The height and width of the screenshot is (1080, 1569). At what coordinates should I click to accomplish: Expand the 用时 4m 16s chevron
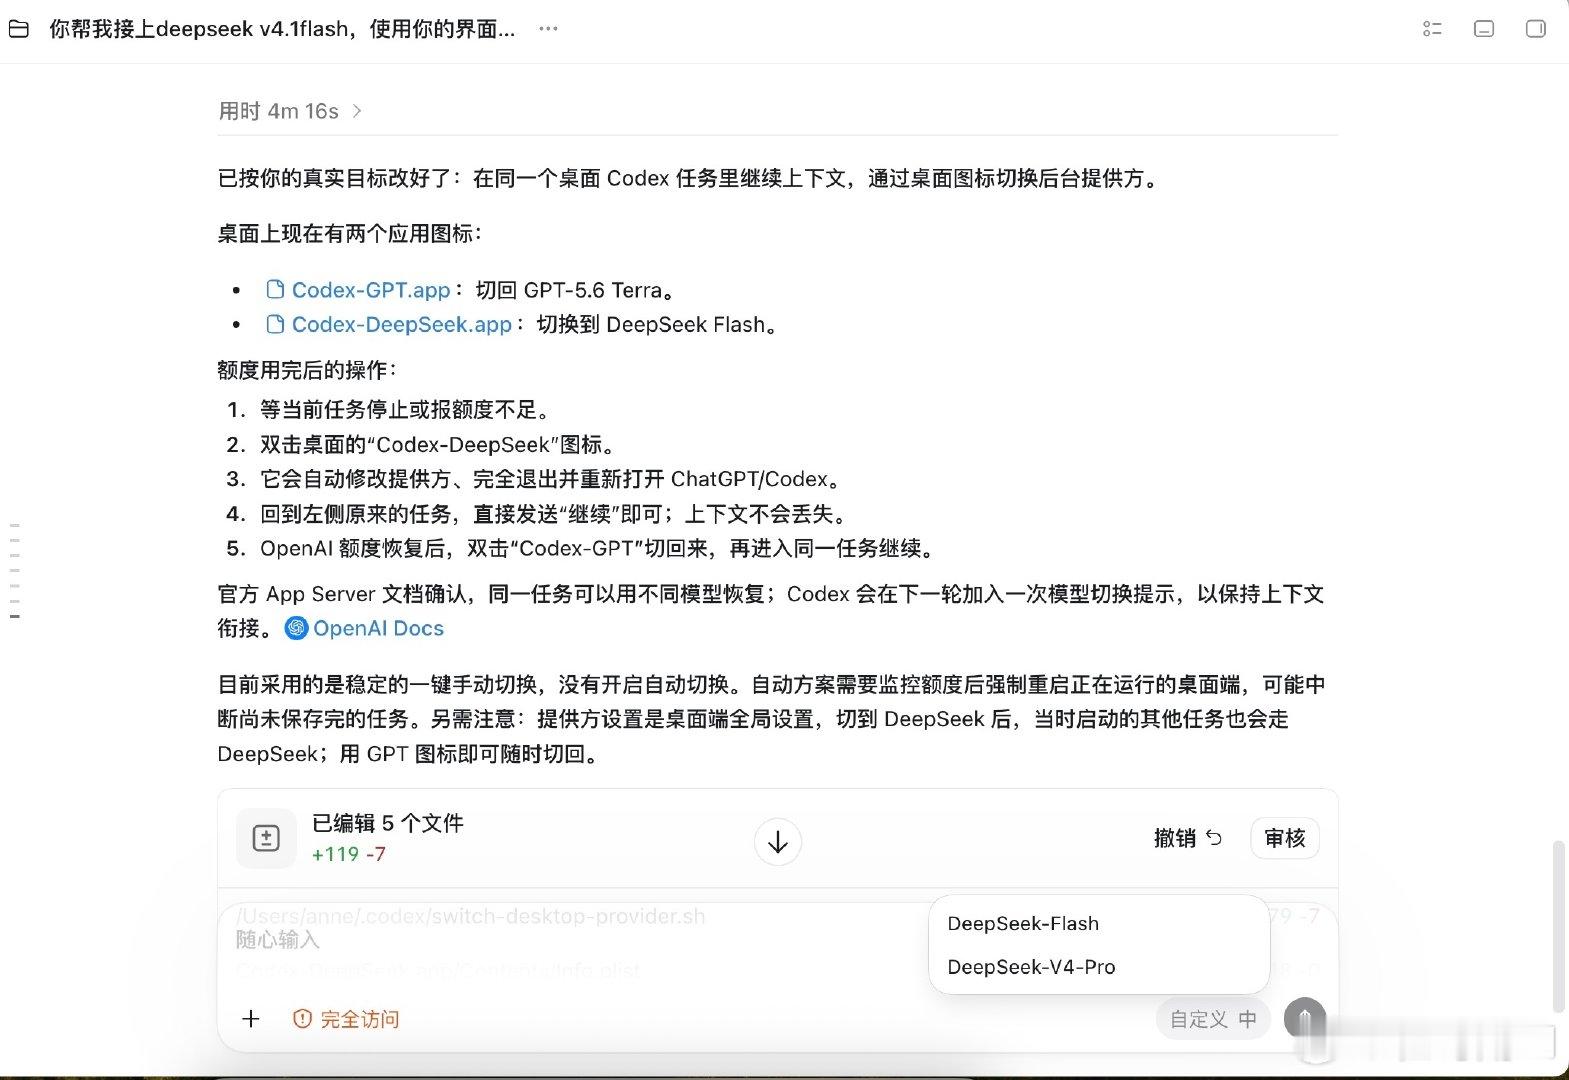[x=357, y=111]
